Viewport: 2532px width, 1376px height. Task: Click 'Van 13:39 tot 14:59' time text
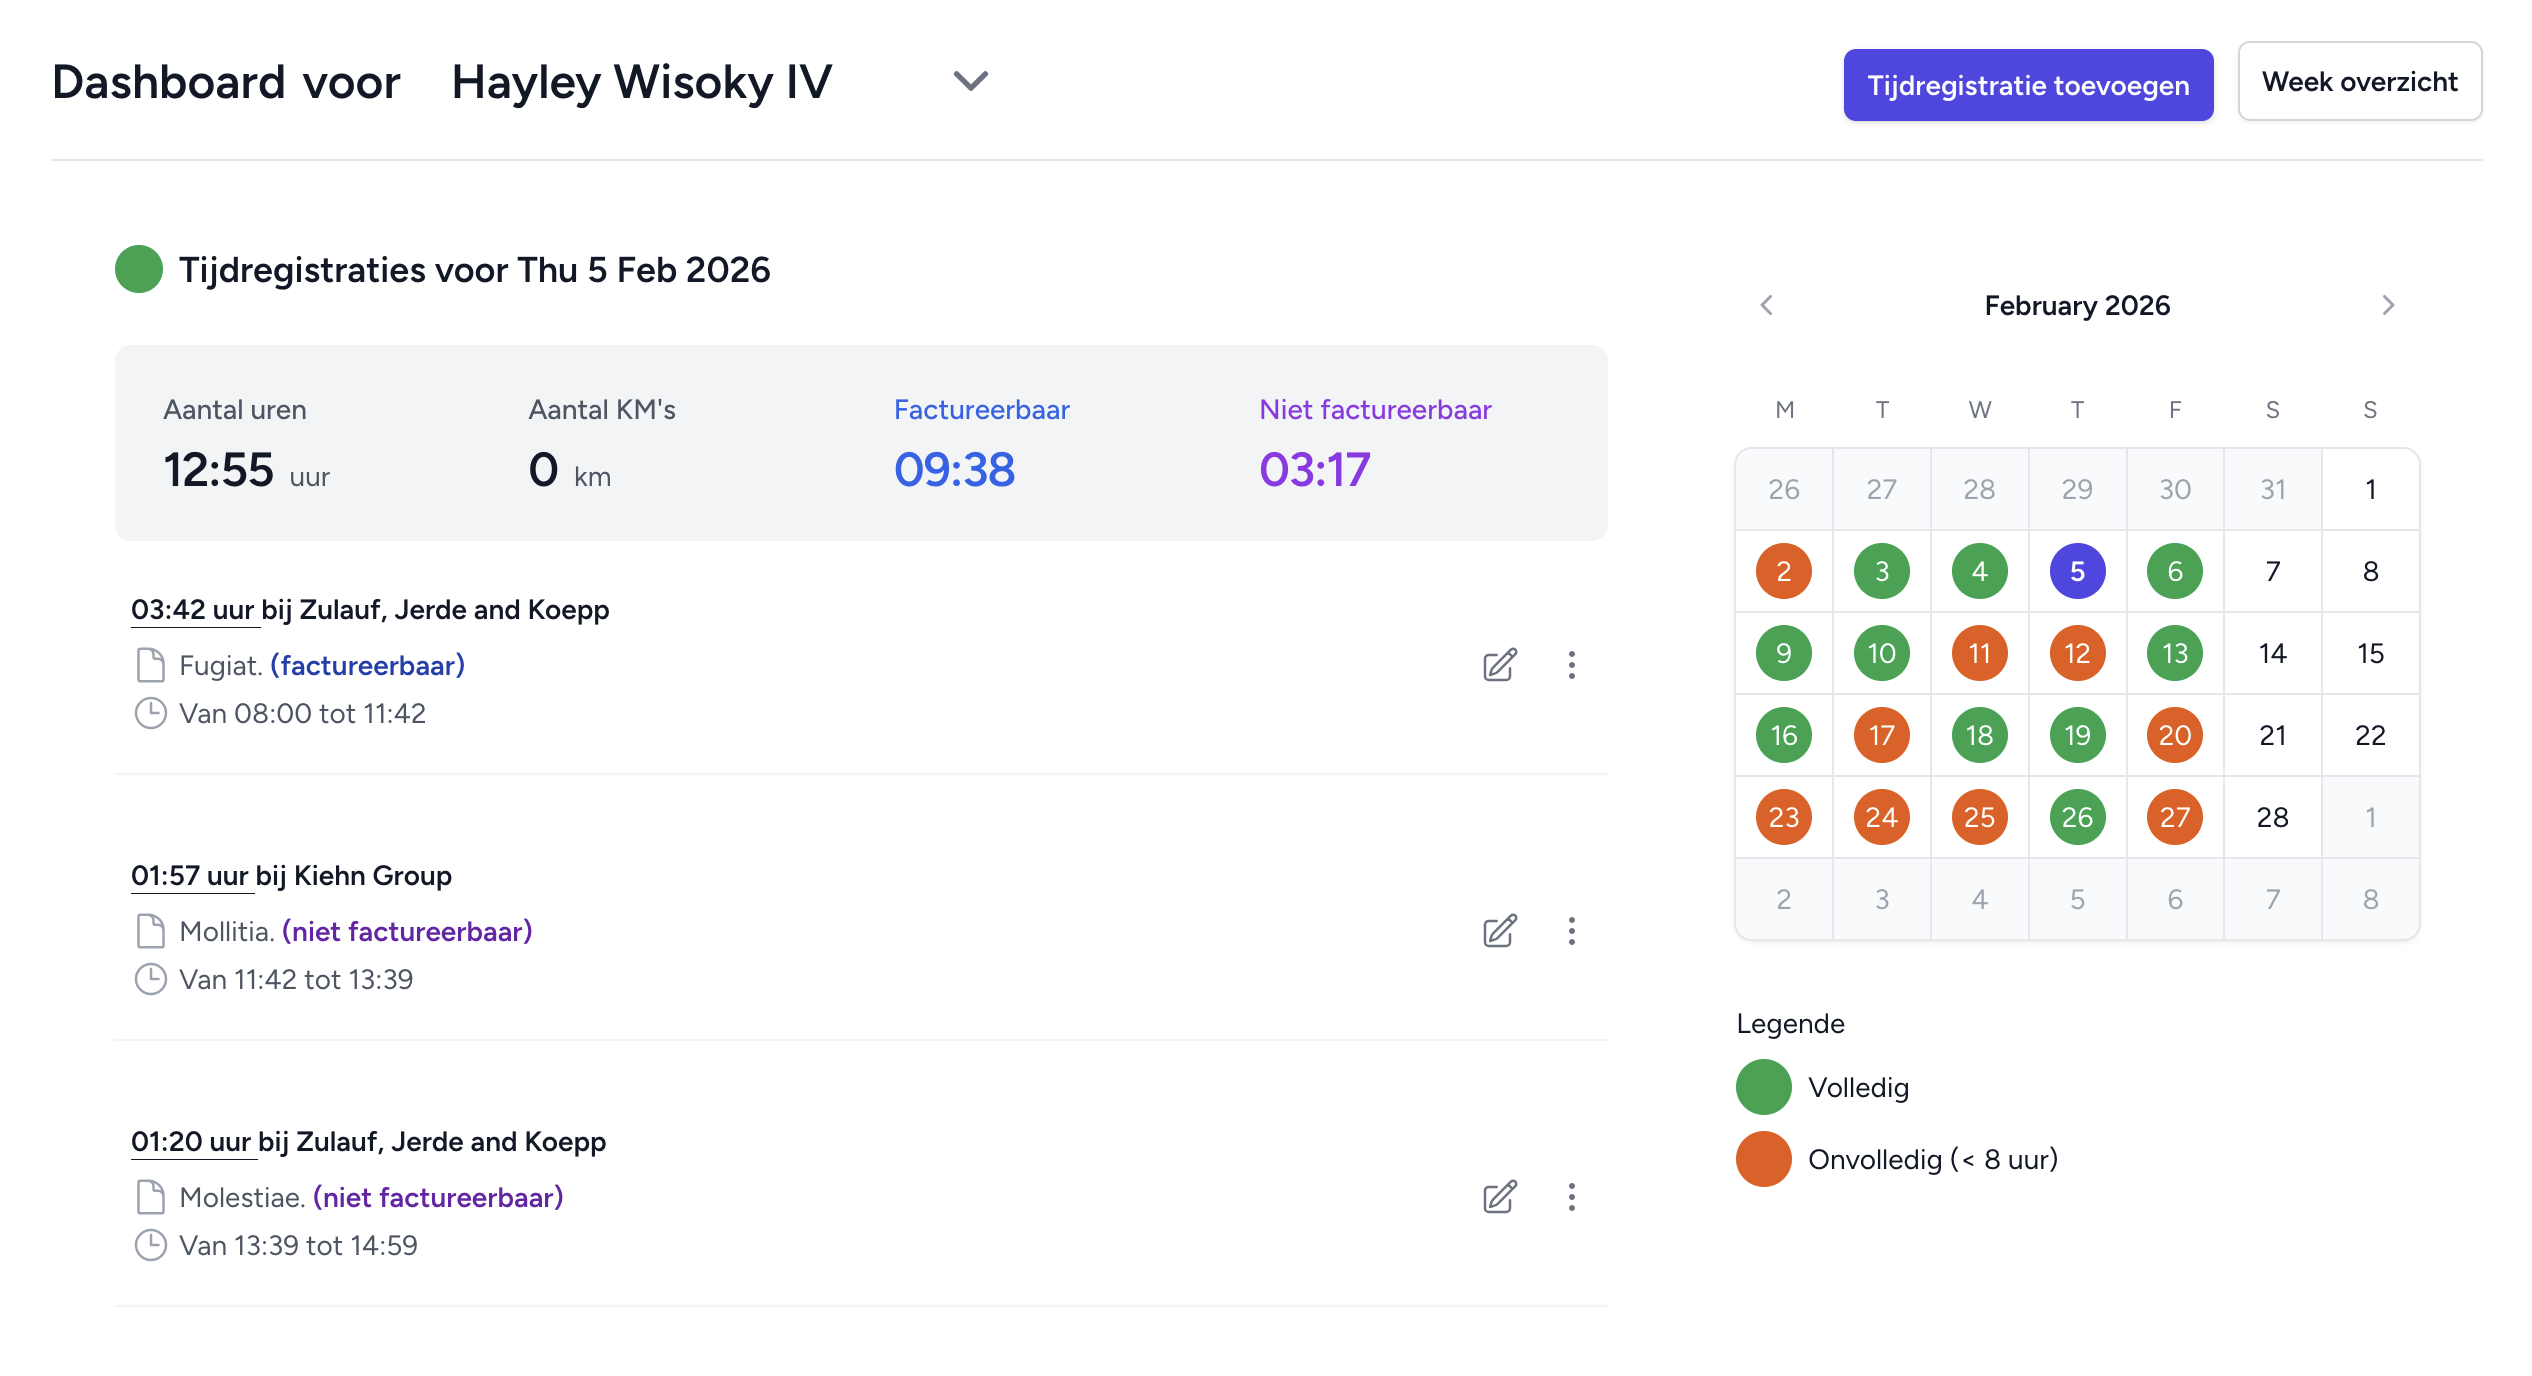pyautogui.click(x=298, y=1245)
